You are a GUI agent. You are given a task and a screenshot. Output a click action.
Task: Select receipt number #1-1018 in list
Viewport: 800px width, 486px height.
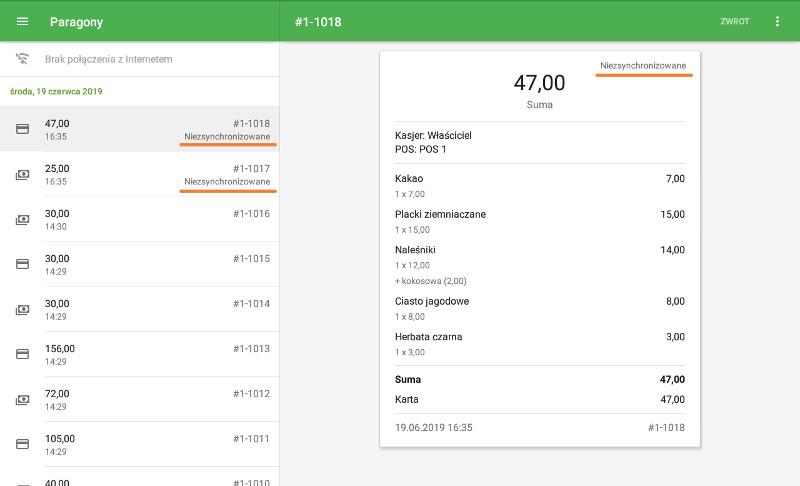252,123
